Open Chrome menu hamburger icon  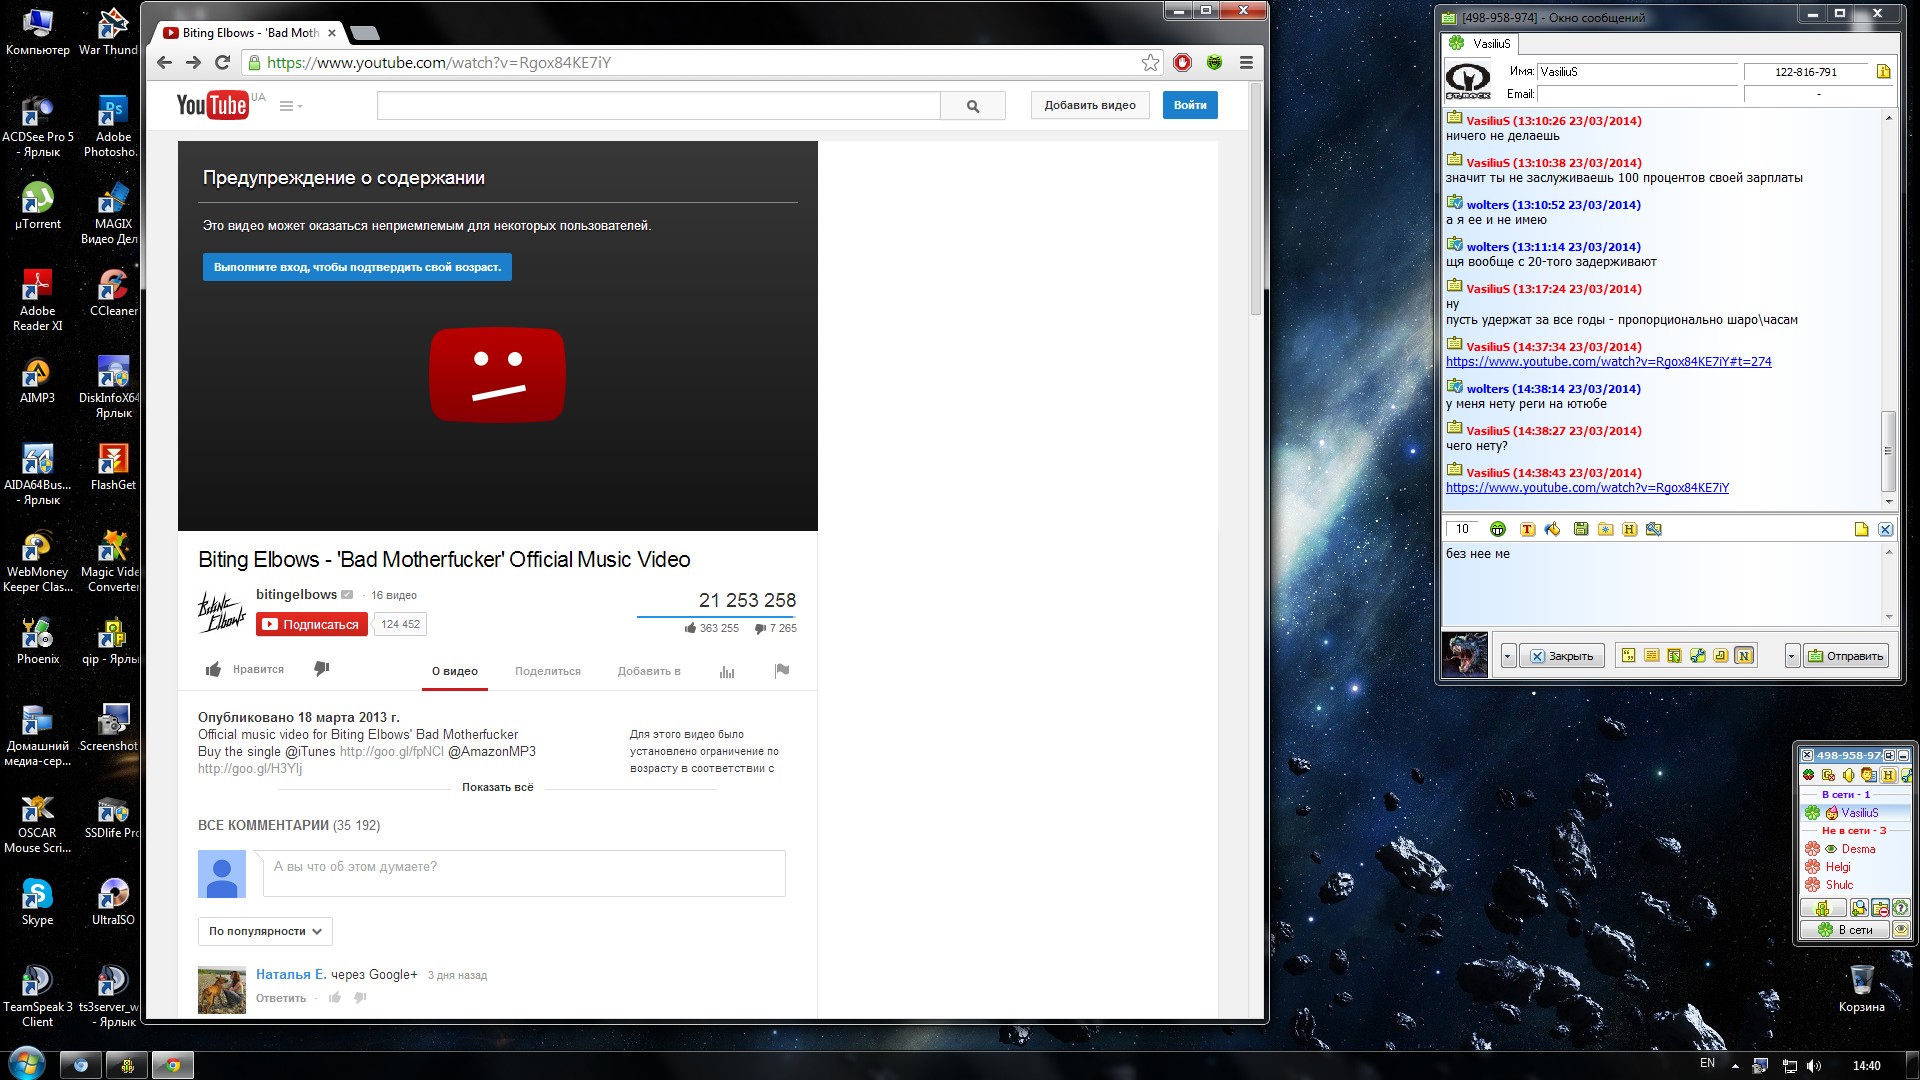pyautogui.click(x=1246, y=62)
